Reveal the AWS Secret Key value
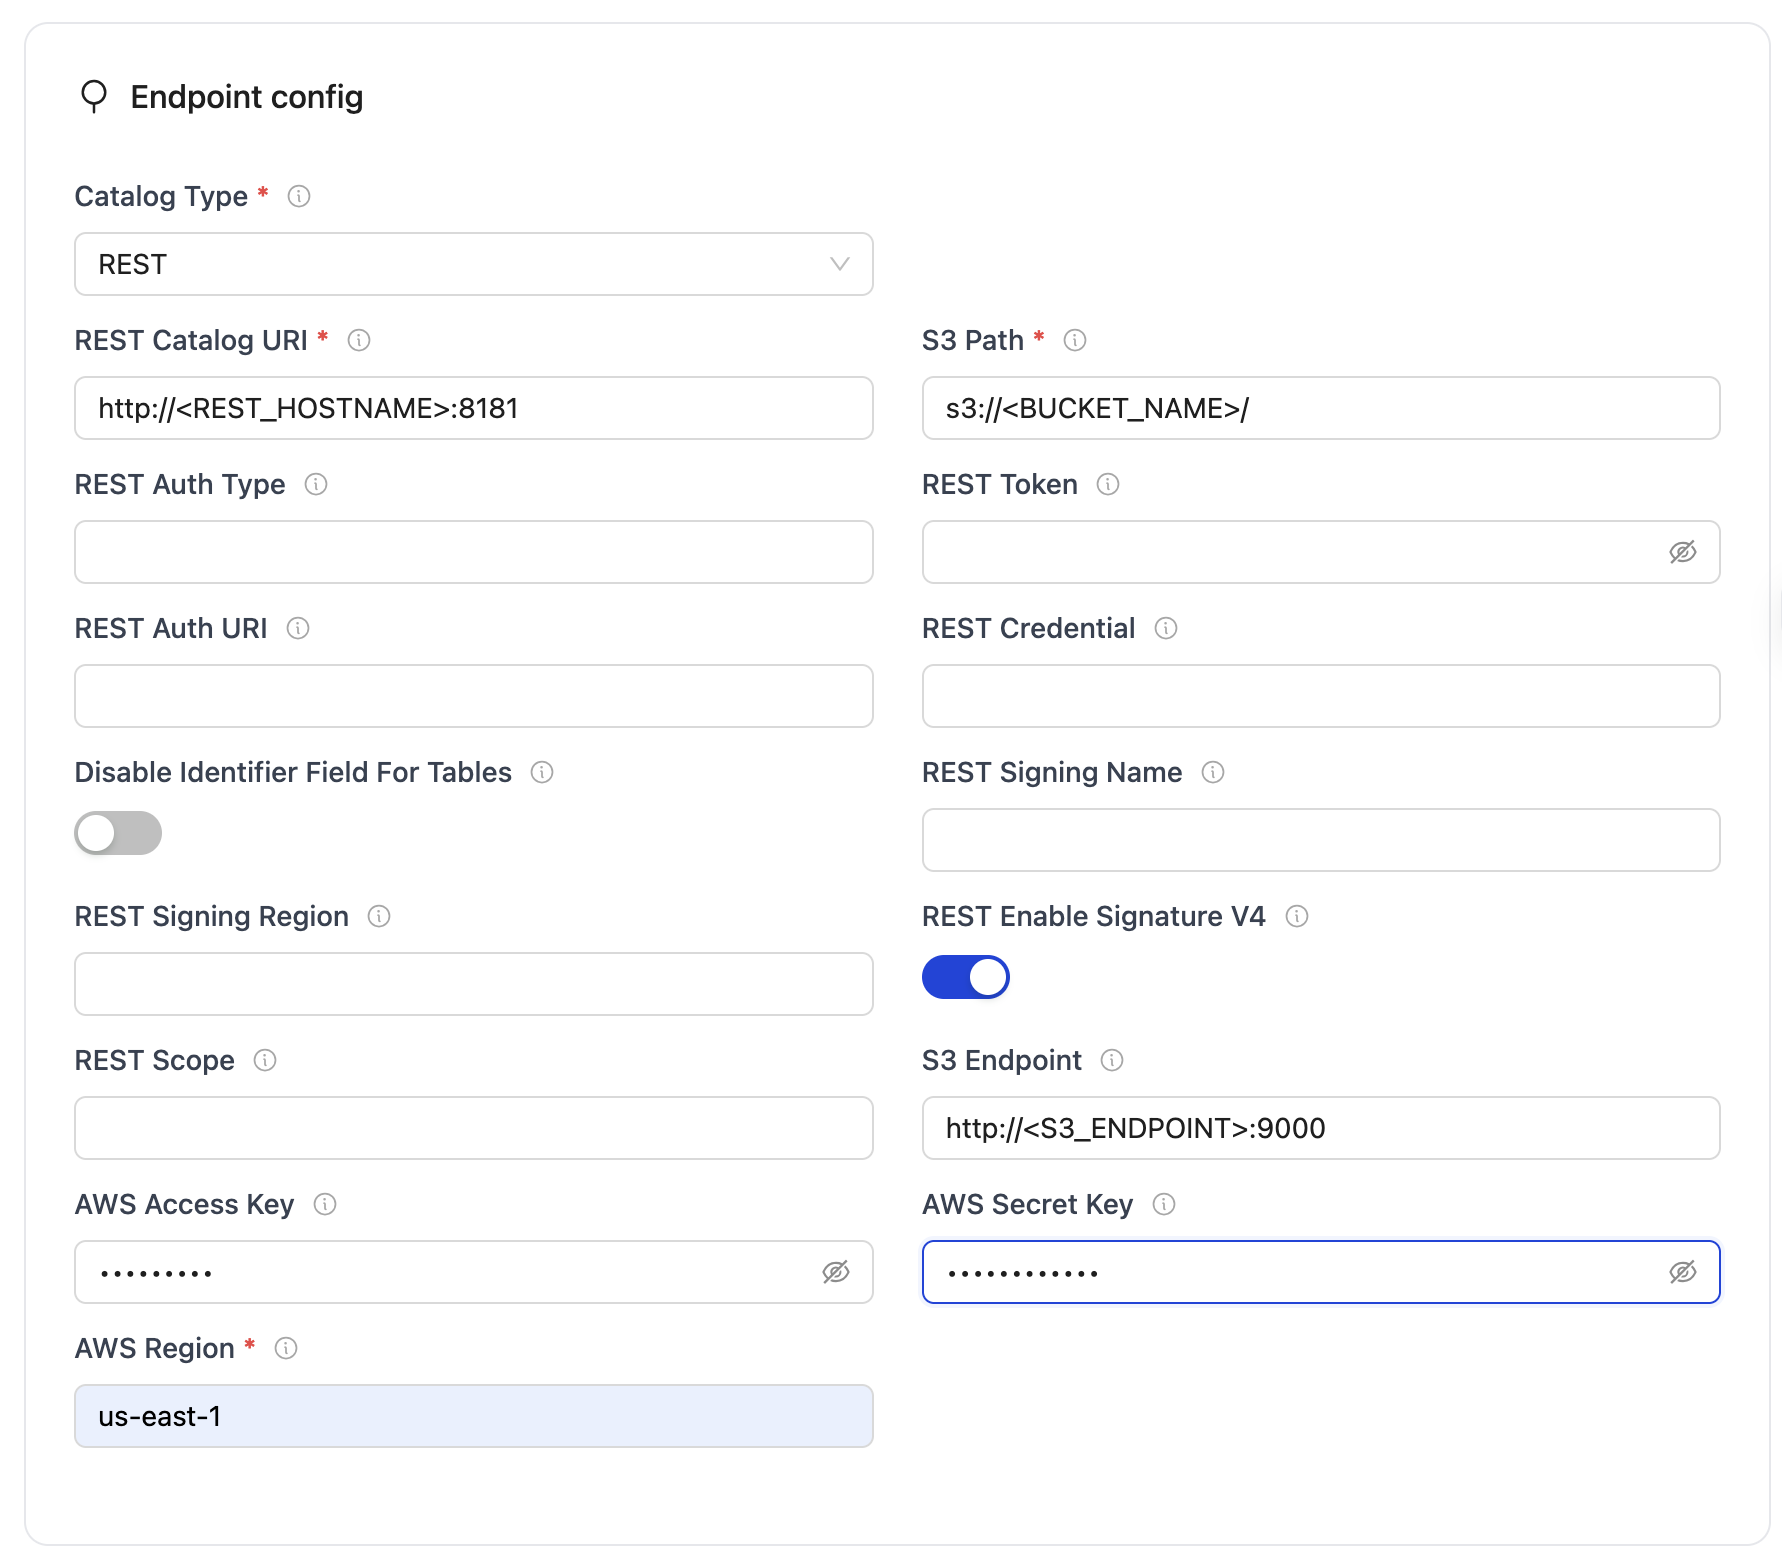The height and width of the screenshot is (1562, 1782). coord(1683,1272)
